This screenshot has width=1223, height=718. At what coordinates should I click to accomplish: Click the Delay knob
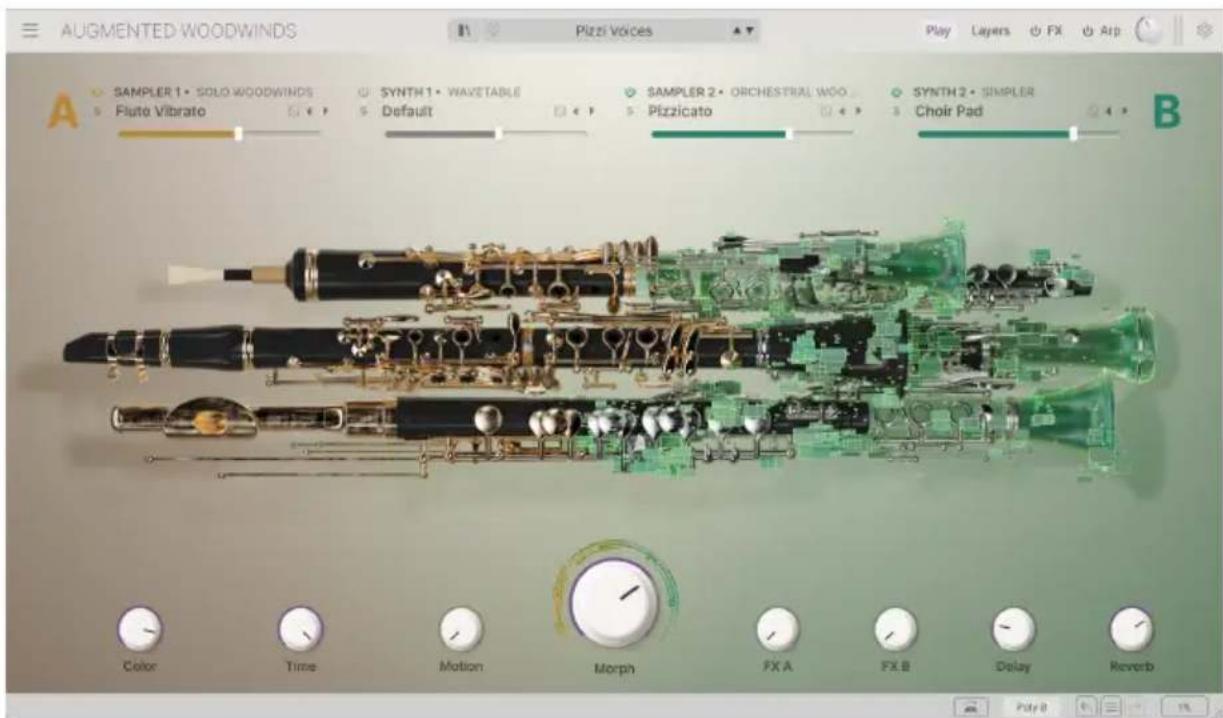(1013, 629)
